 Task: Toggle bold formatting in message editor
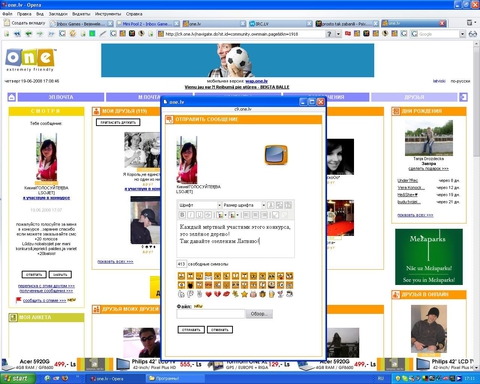(182, 215)
